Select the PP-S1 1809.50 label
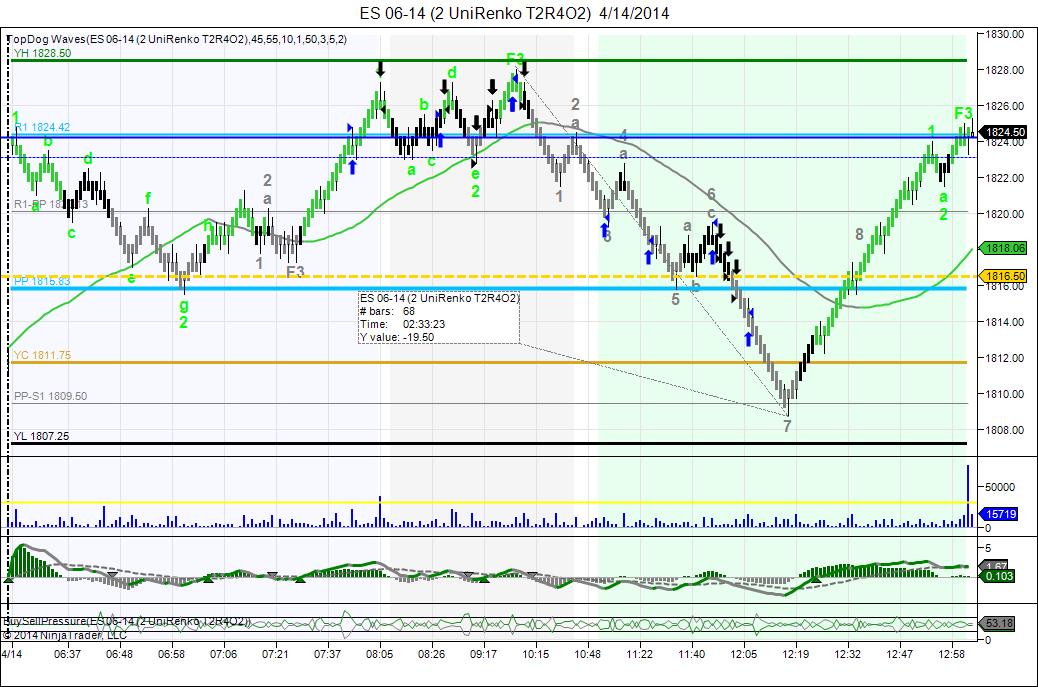Image resolution: width=1038 pixels, height=687 pixels. [50, 396]
